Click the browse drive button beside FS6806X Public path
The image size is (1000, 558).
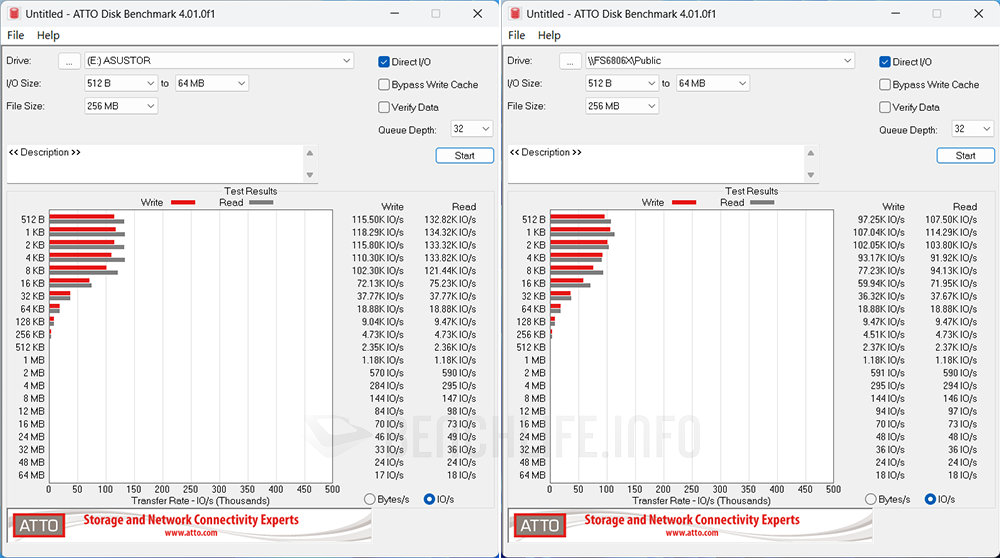(x=570, y=61)
